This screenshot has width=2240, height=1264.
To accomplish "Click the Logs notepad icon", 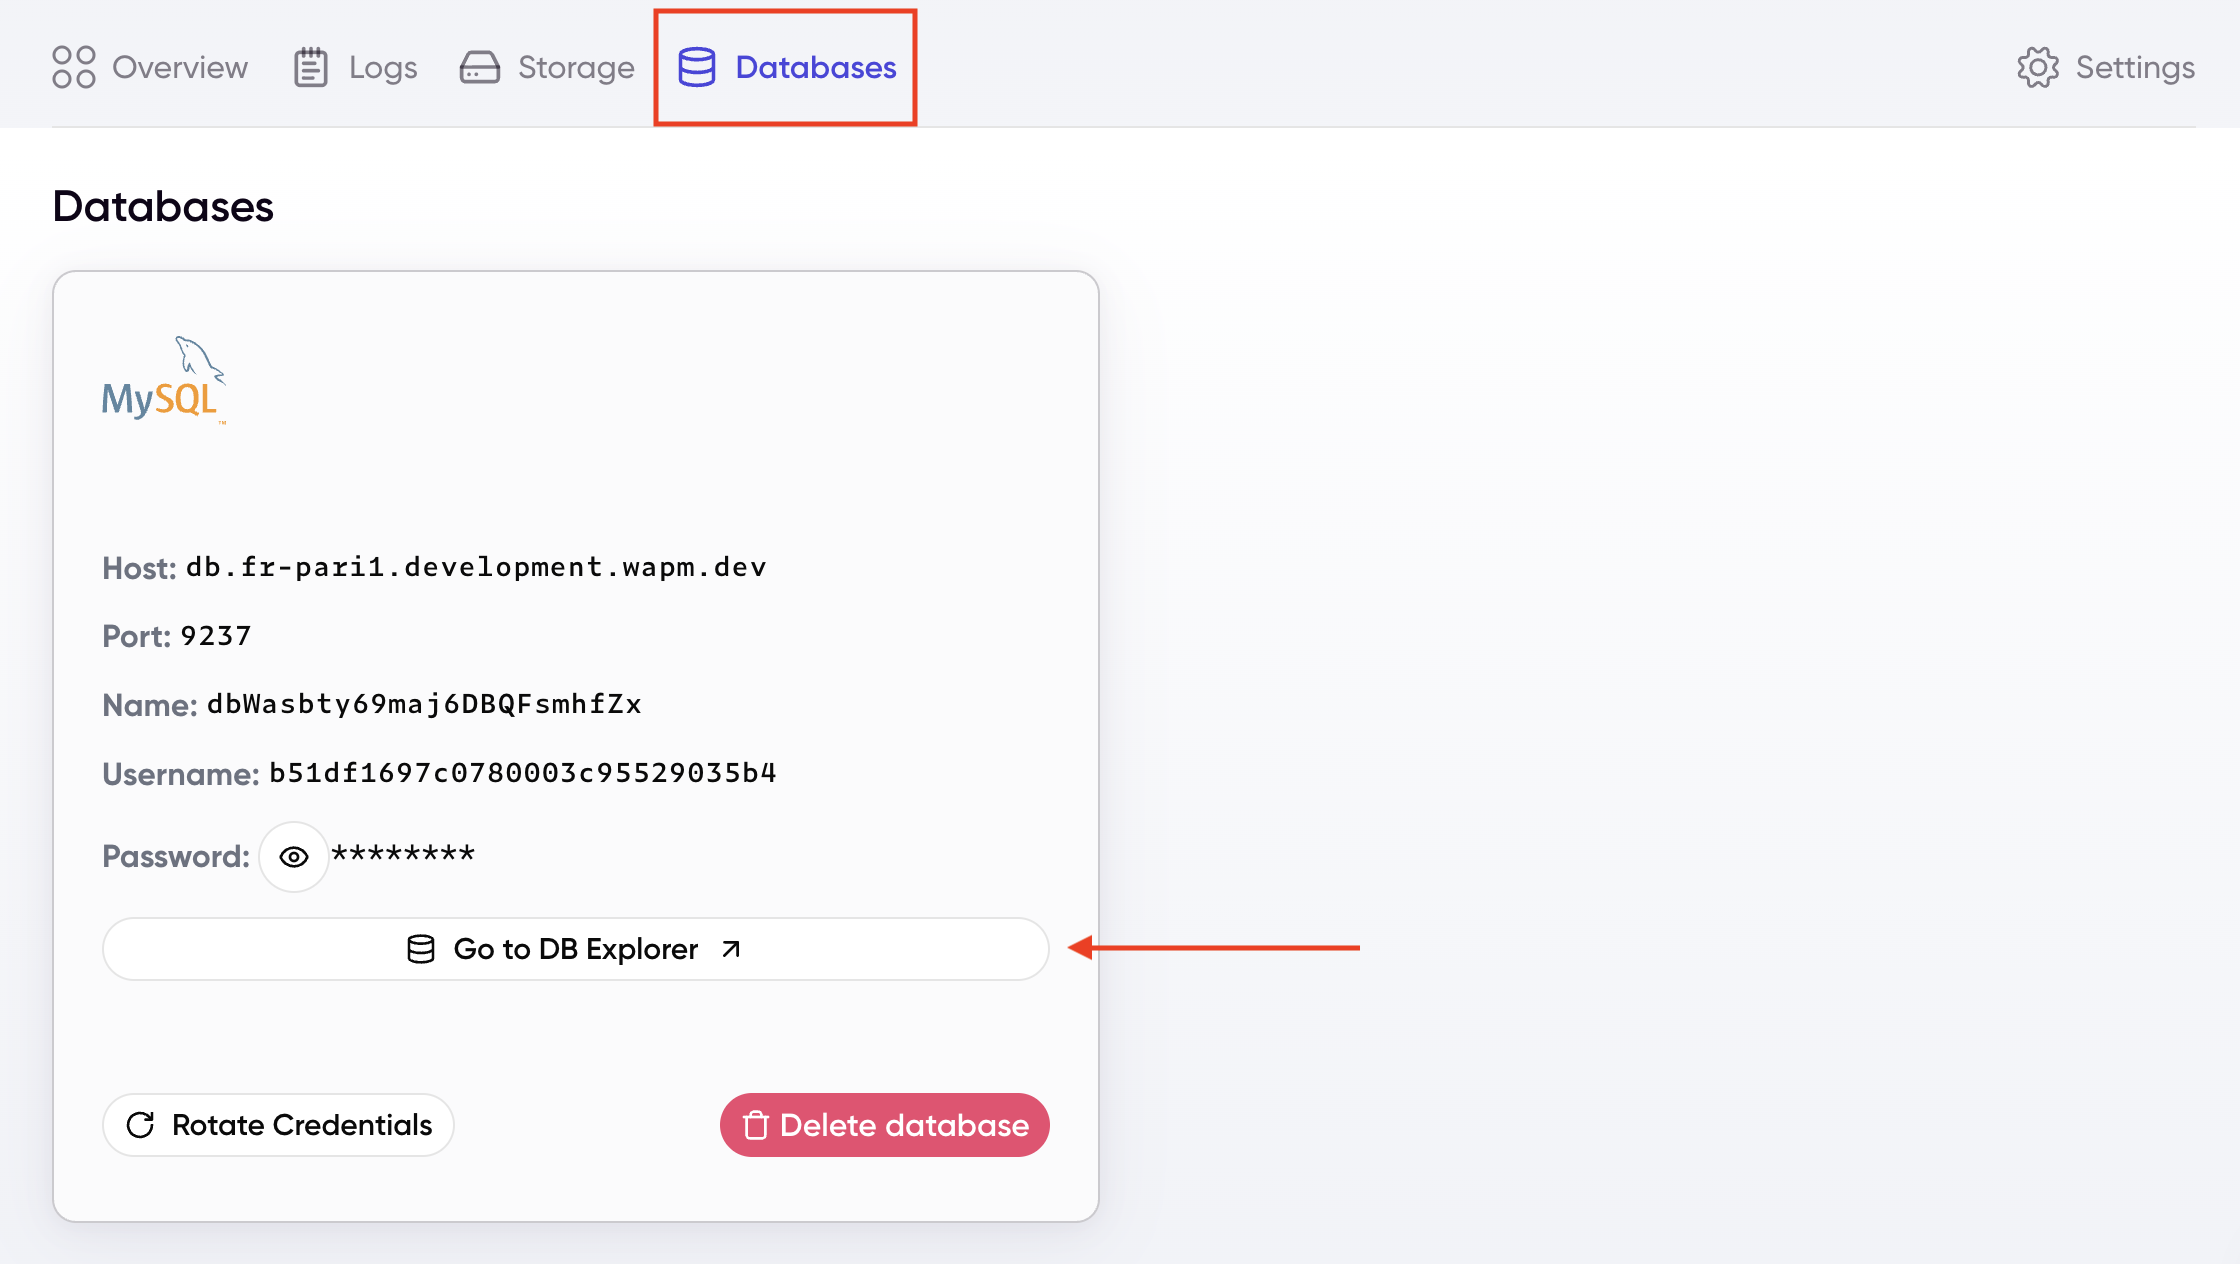I will 310,66.
